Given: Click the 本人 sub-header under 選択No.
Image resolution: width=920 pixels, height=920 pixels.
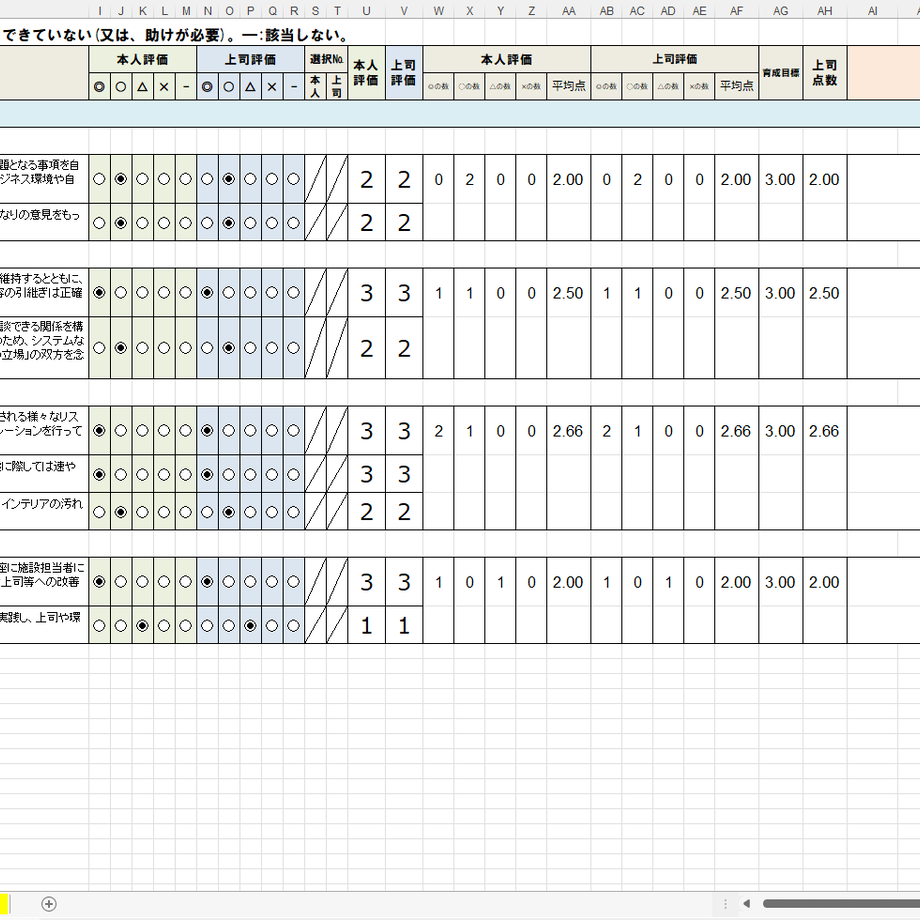Looking at the screenshot, I should pyautogui.click(x=315, y=86).
